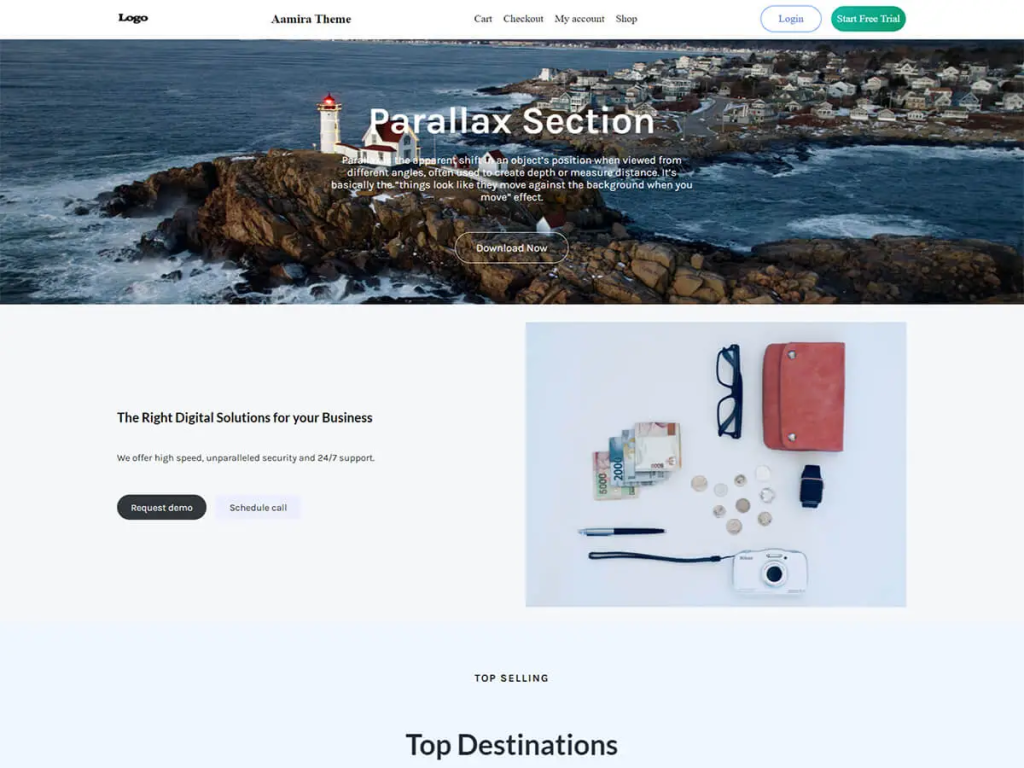The image size is (1024, 768).
Task: Open My account from the navigation
Action: click(x=579, y=19)
